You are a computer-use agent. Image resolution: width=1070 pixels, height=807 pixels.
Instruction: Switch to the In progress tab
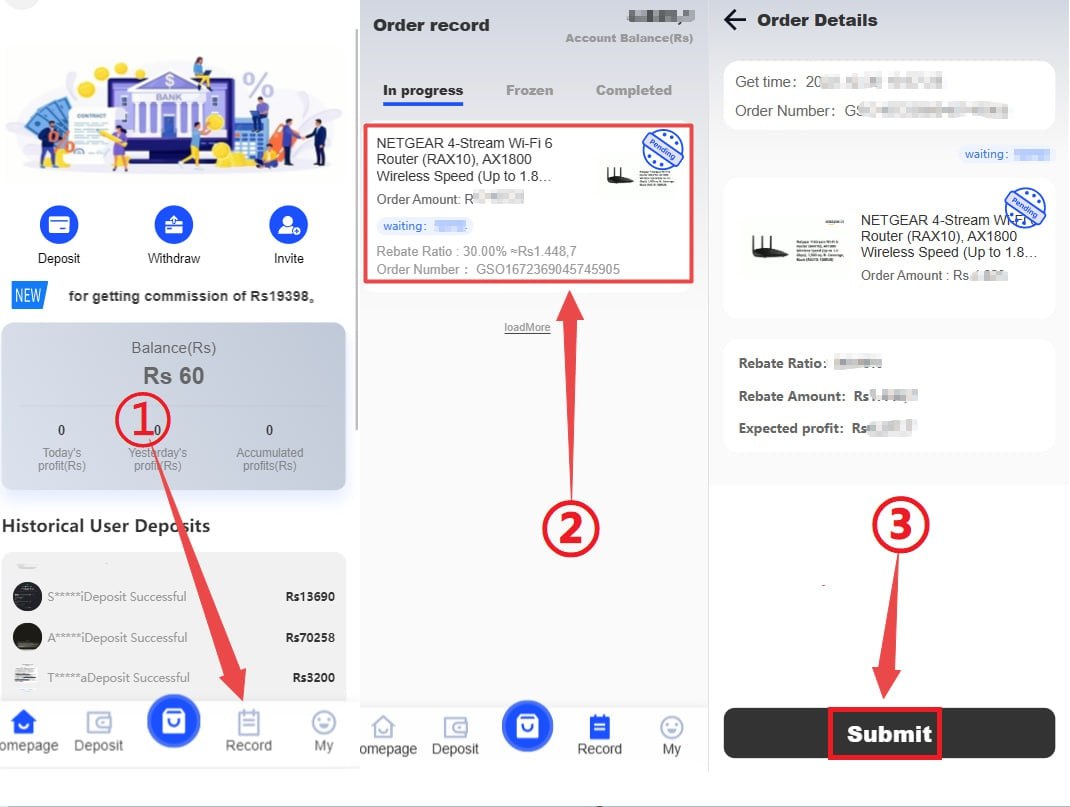coord(423,91)
